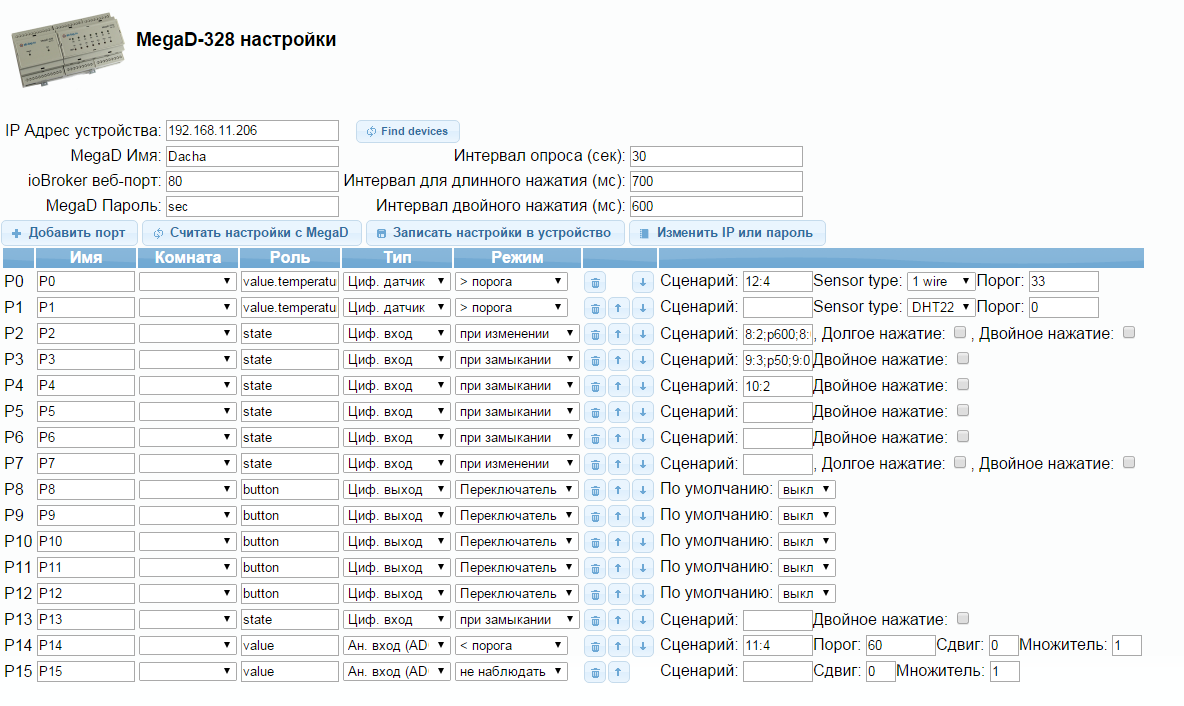Toggle double press checkbox for port P3
The width and height of the screenshot is (1184, 706).
(x=963, y=359)
